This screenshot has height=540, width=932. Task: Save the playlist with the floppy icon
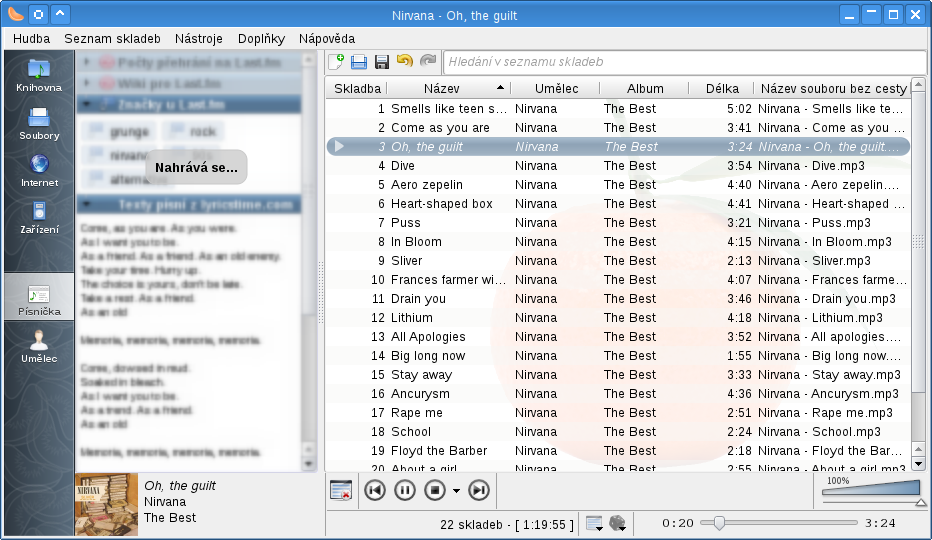pyautogui.click(x=382, y=62)
